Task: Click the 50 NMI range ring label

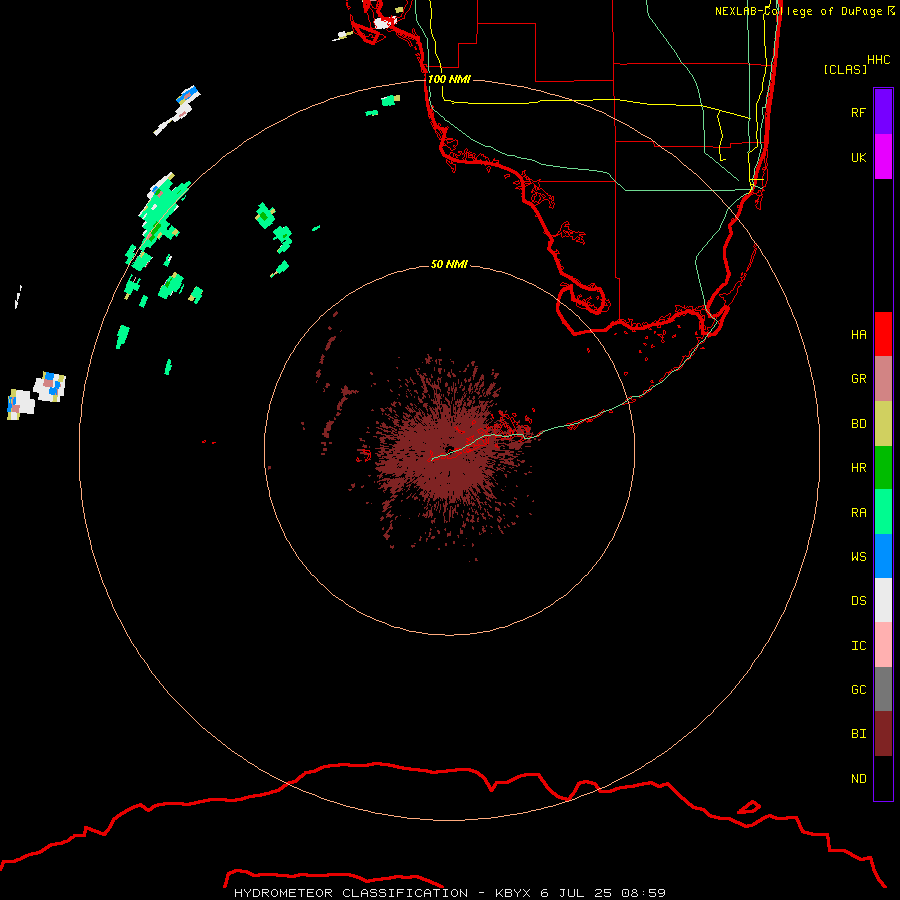Action: 449,264
